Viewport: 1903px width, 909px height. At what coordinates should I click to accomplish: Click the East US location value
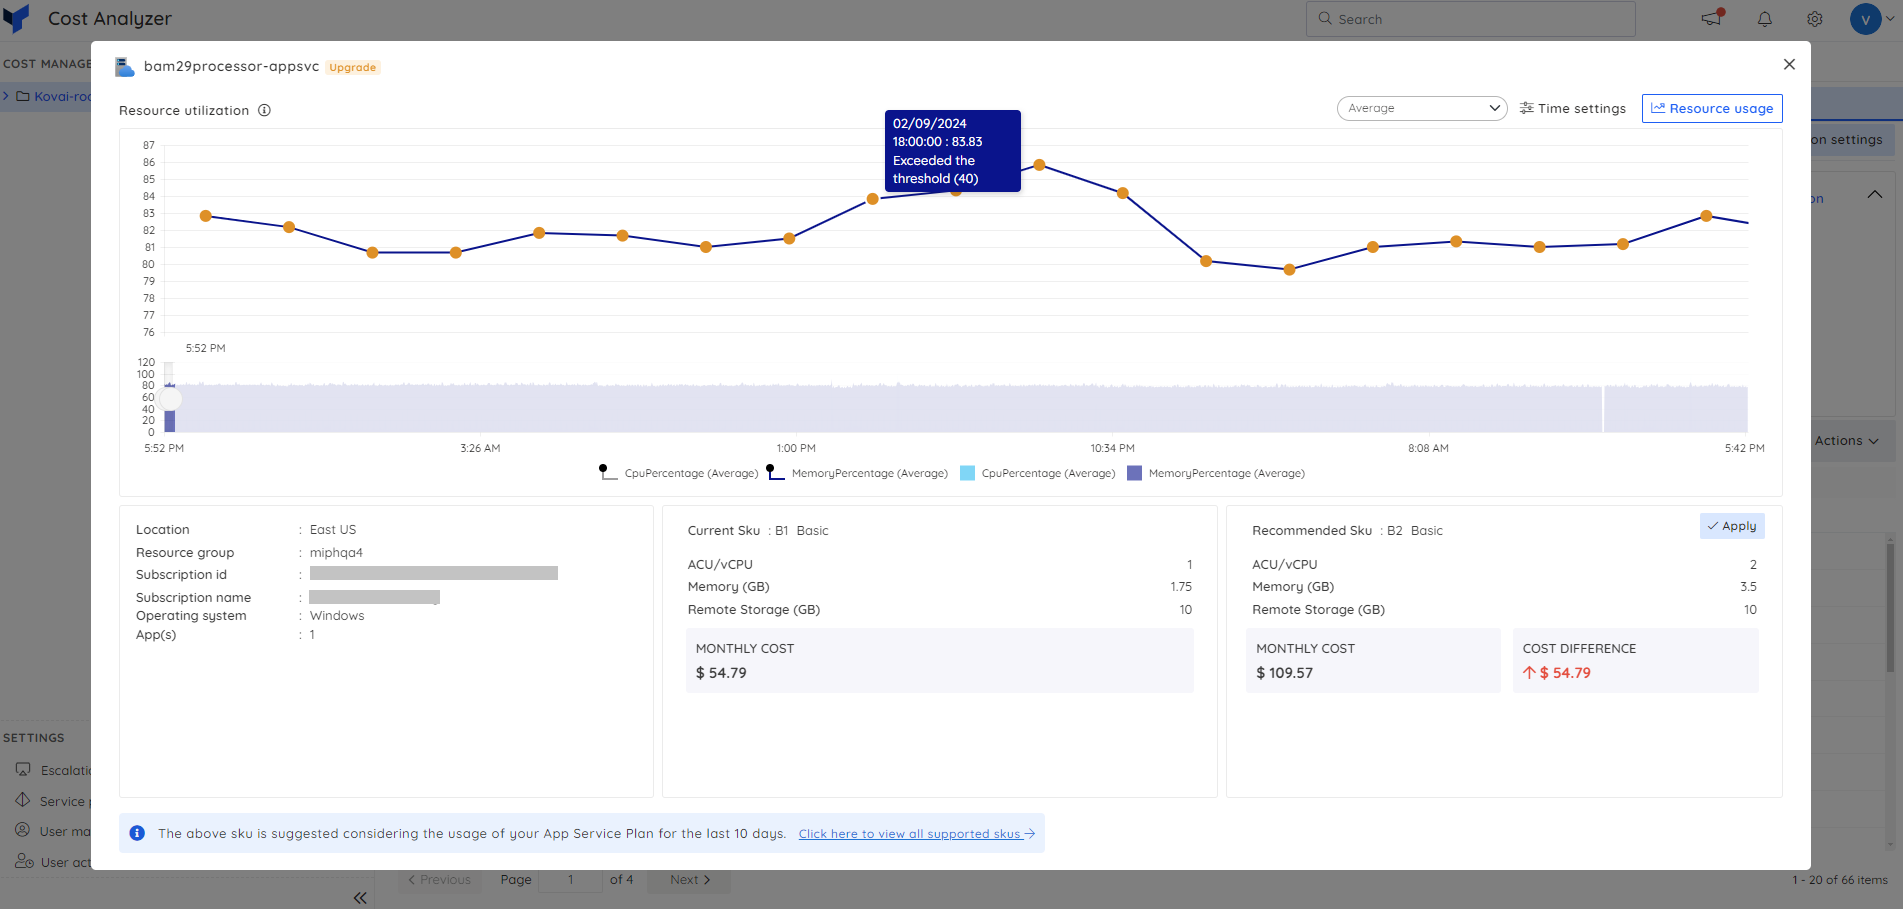pyautogui.click(x=333, y=530)
